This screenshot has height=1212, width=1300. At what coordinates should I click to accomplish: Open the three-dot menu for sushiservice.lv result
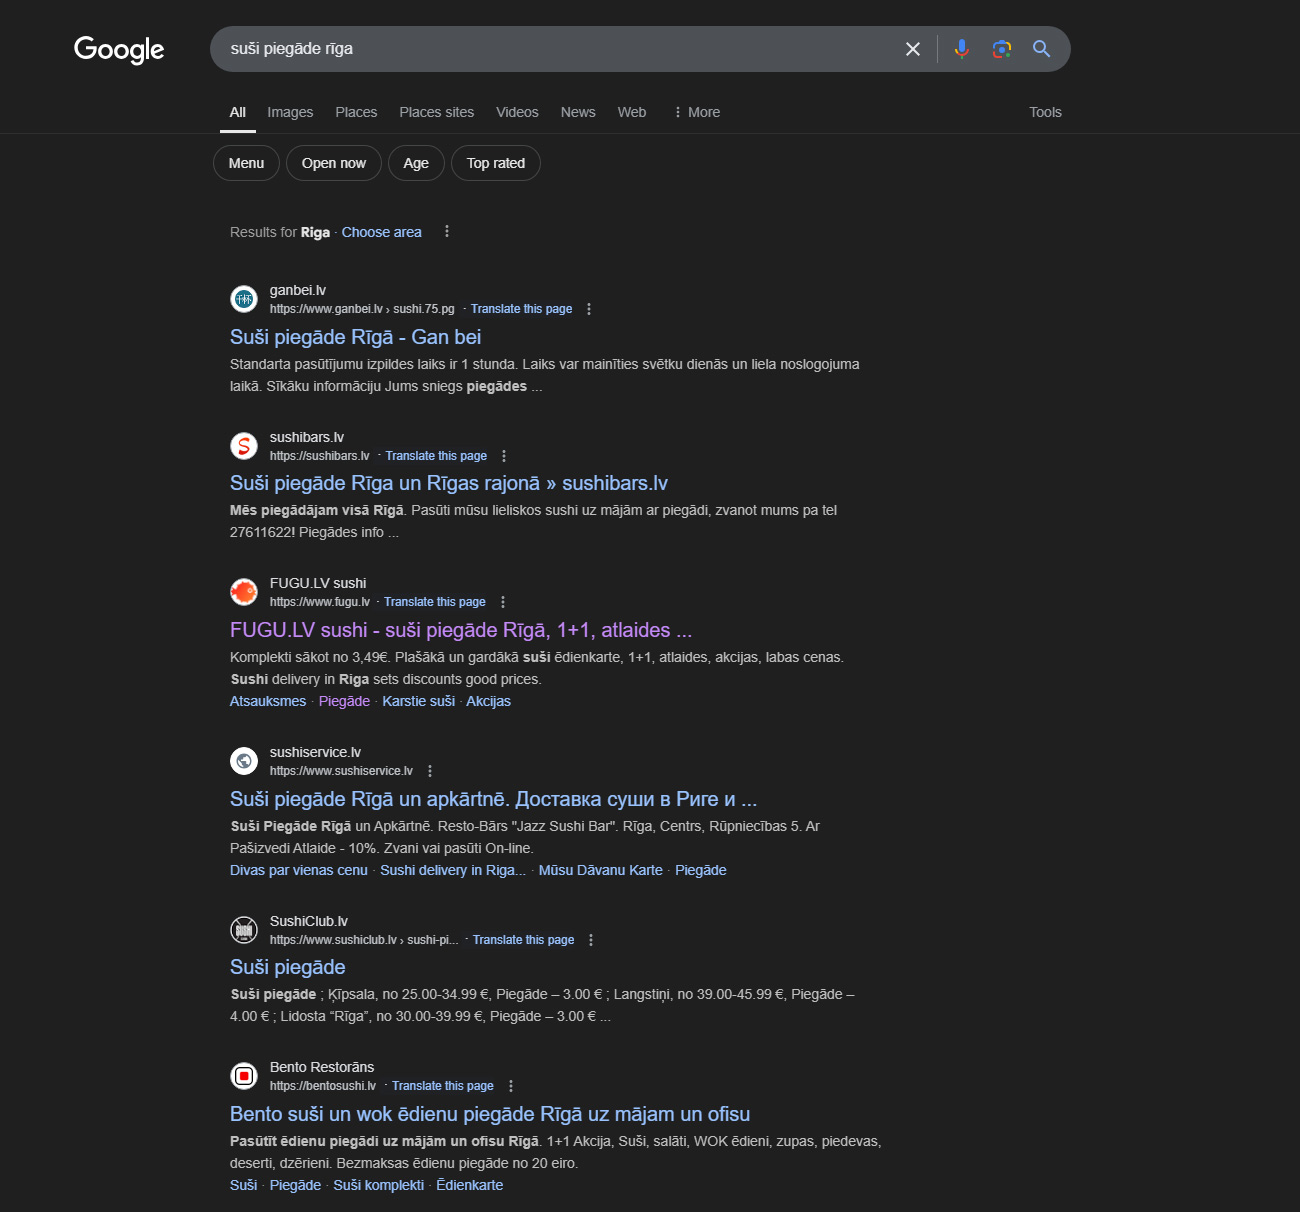(x=430, y=771)
